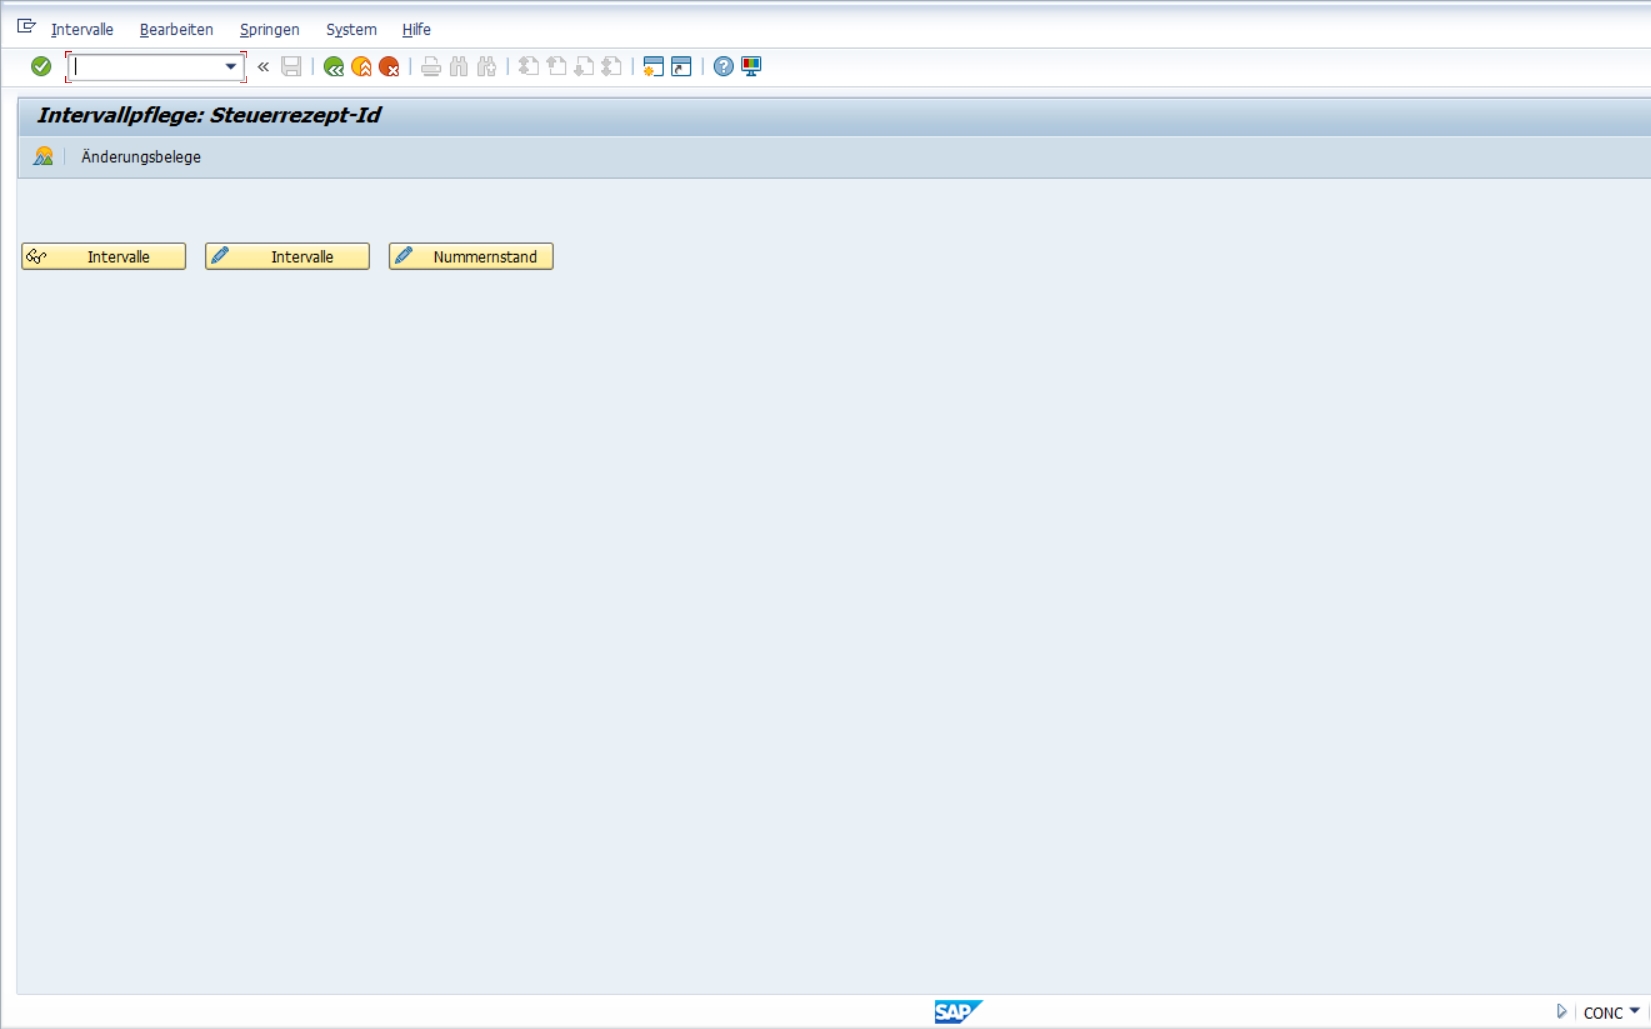The width and height of the screenshot is (1651, 1029).
Task: Open the System menu
Action: [351, 30]
